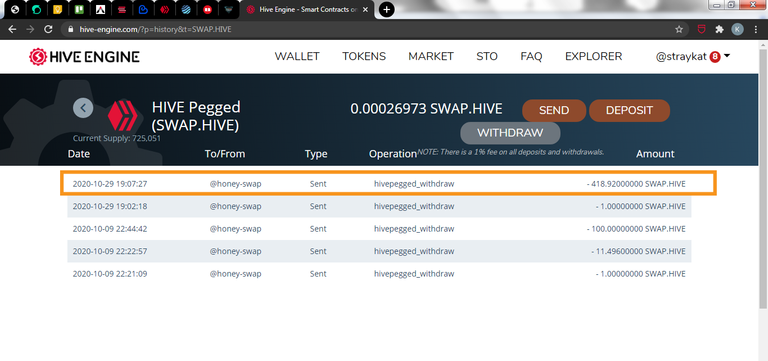Click the Amount column header
The height and width of the screenshot is (361, 768).
pyautogui.click(x=655, y=154)
